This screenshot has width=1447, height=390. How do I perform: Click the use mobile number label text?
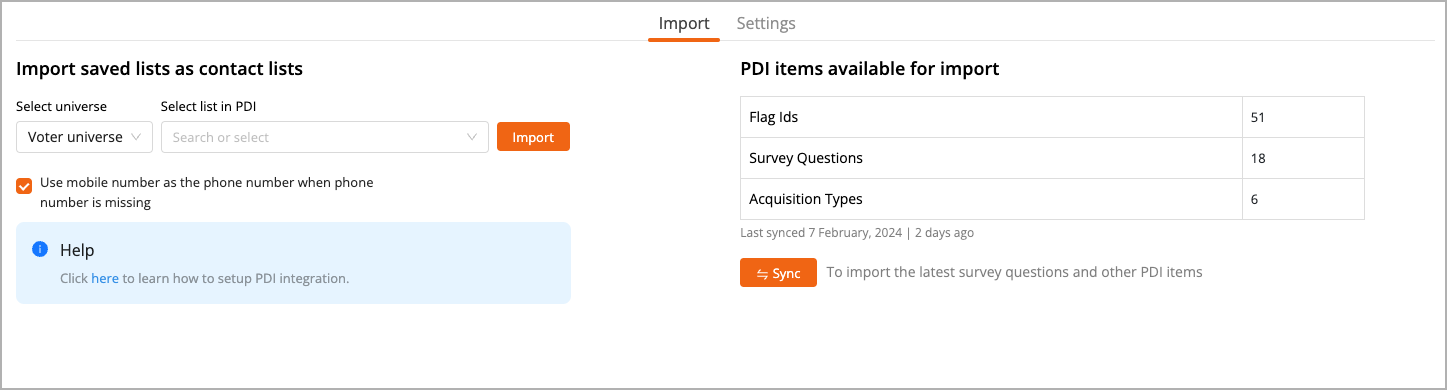(207, 193)
